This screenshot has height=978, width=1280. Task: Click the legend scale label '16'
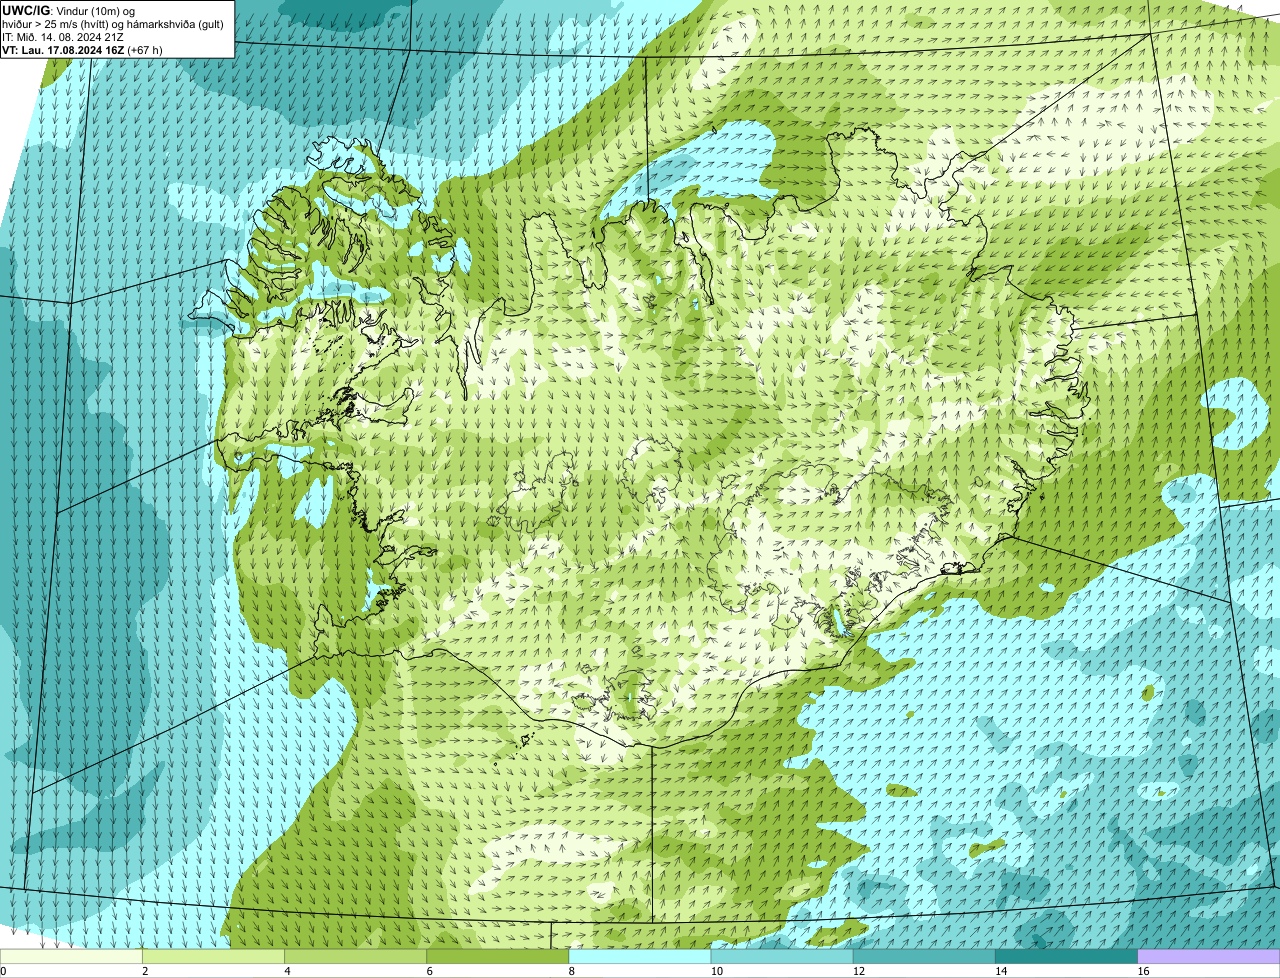click(x=1144, y=971)
